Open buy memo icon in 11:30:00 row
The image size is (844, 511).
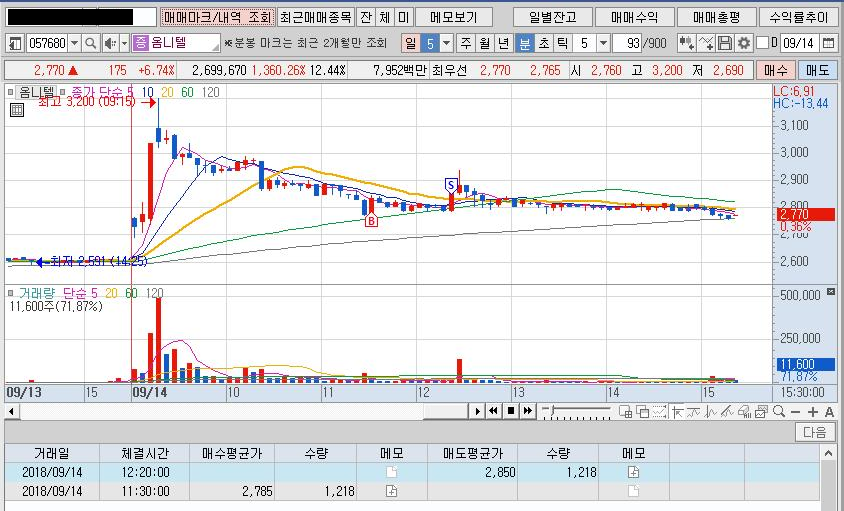point(391,491)
